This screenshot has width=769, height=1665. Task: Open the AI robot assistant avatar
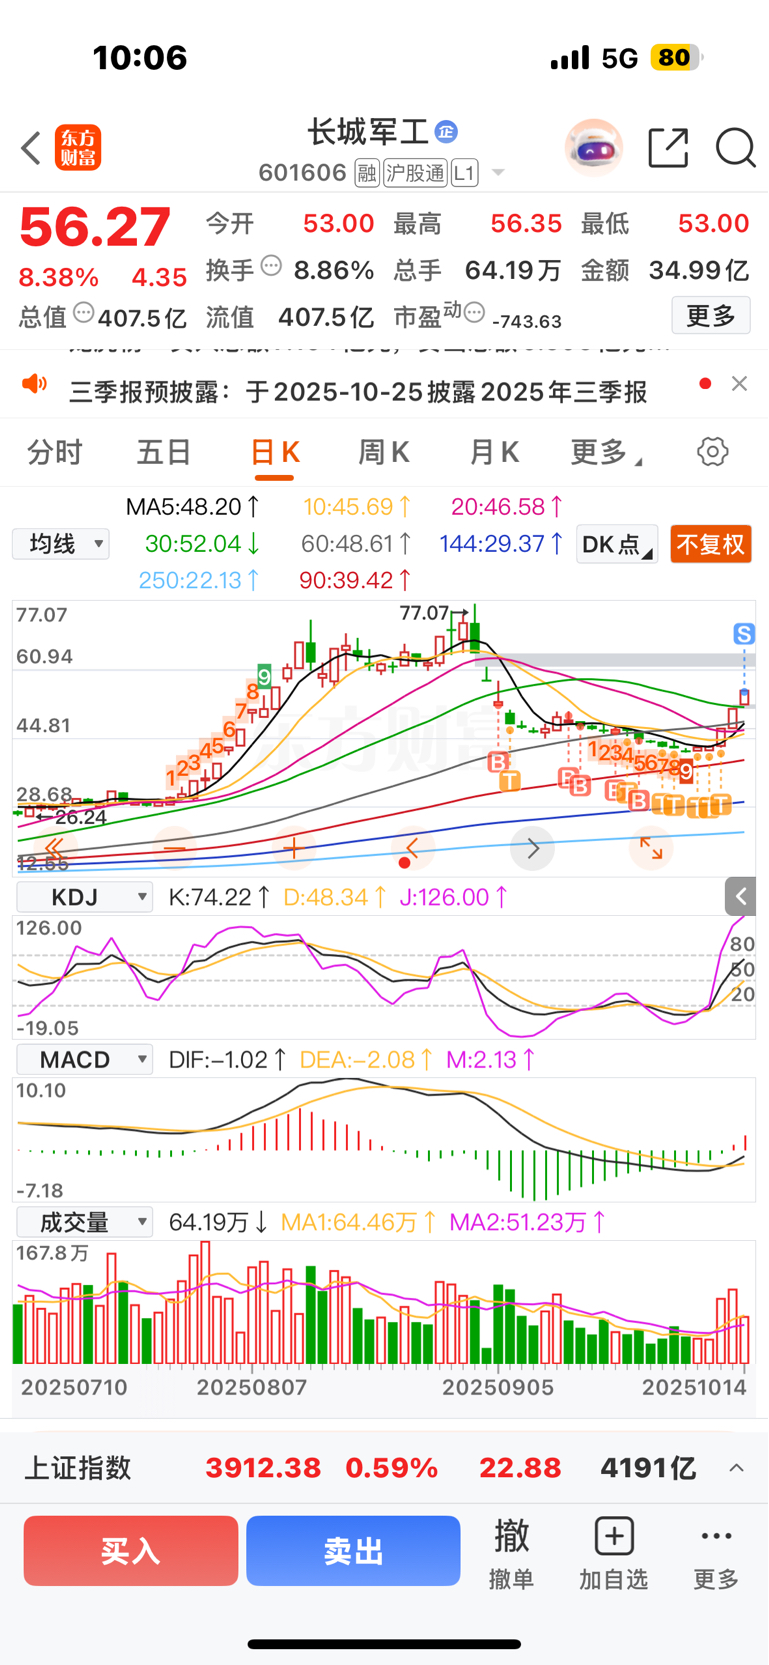coord(594,148)
